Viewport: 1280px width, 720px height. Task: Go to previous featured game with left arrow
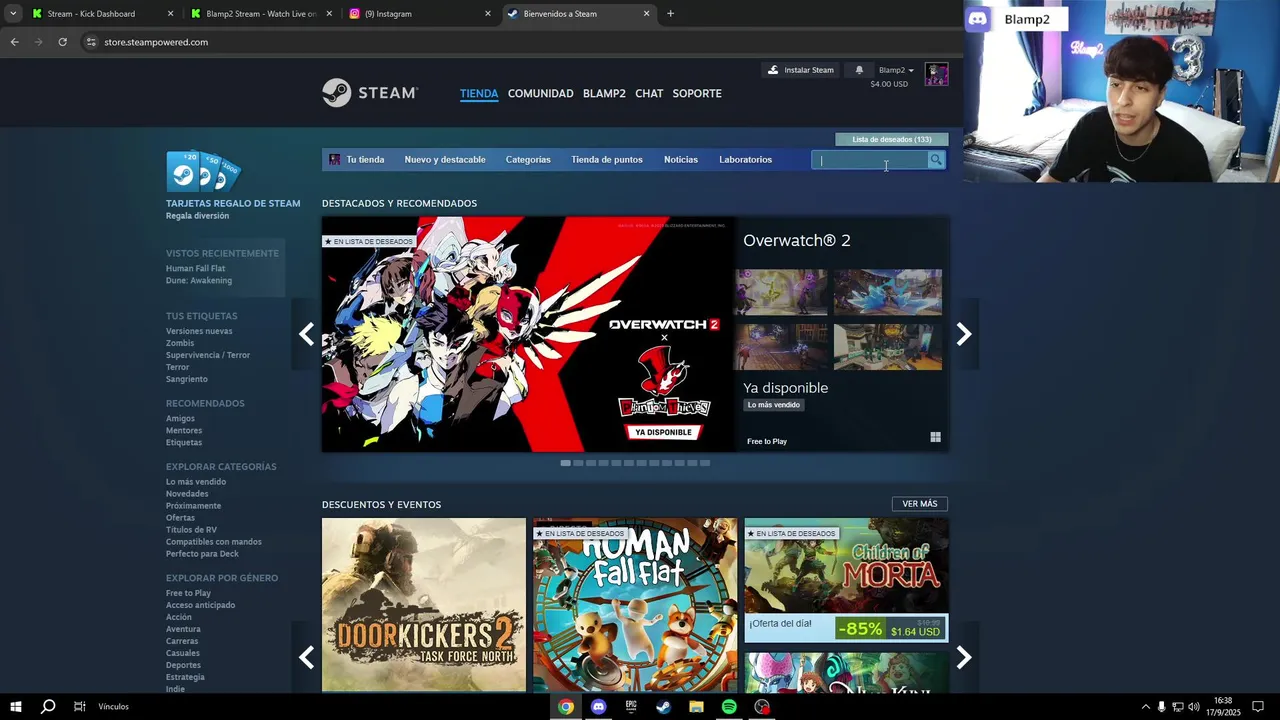pos(306,334)
